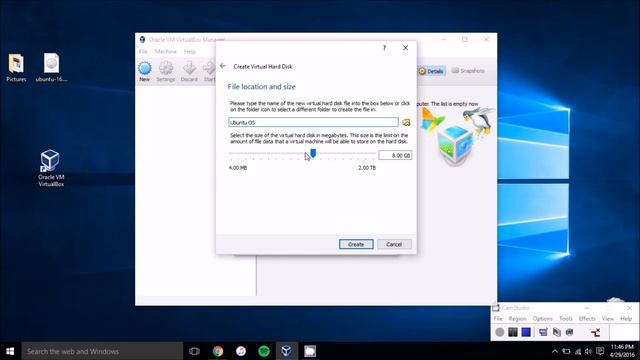Open CamStudio Options menu
Image resolution: width=640 pixels, height=360 pixels.
(542, 318)
